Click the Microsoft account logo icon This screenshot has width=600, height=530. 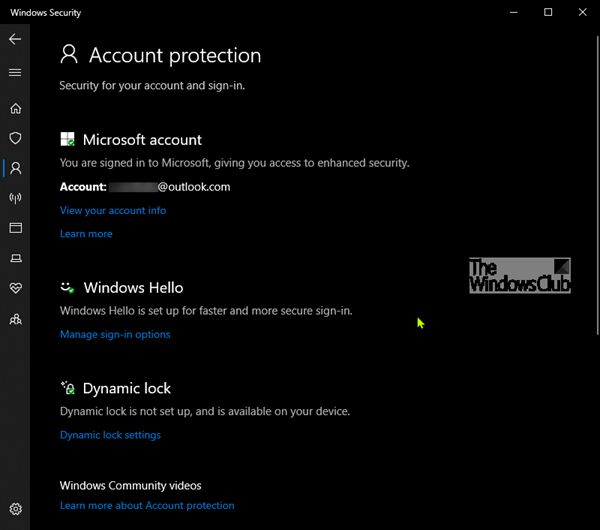67,139
